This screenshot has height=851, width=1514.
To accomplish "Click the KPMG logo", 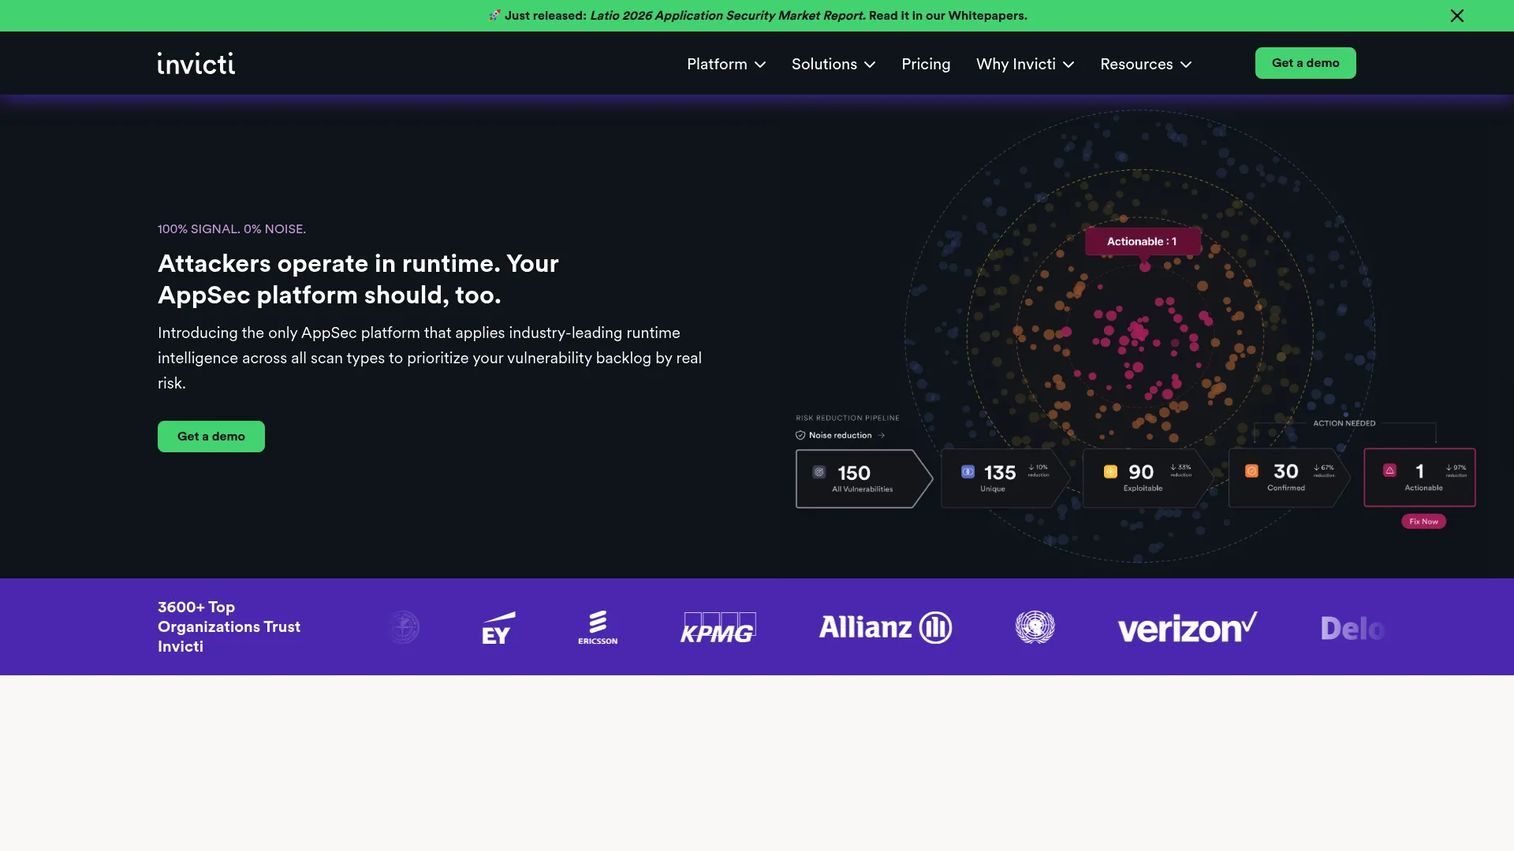I will (x=718, y=627).
